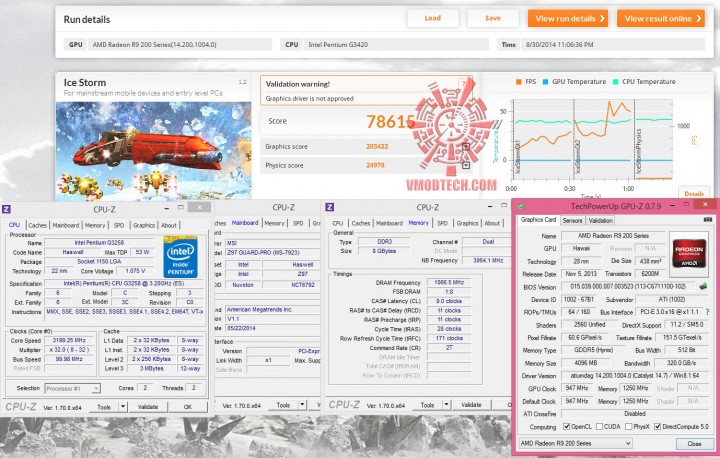The image size is (720, 458).
Task: Click the GPU-Z title bar app icon
Action: [521, 206]
